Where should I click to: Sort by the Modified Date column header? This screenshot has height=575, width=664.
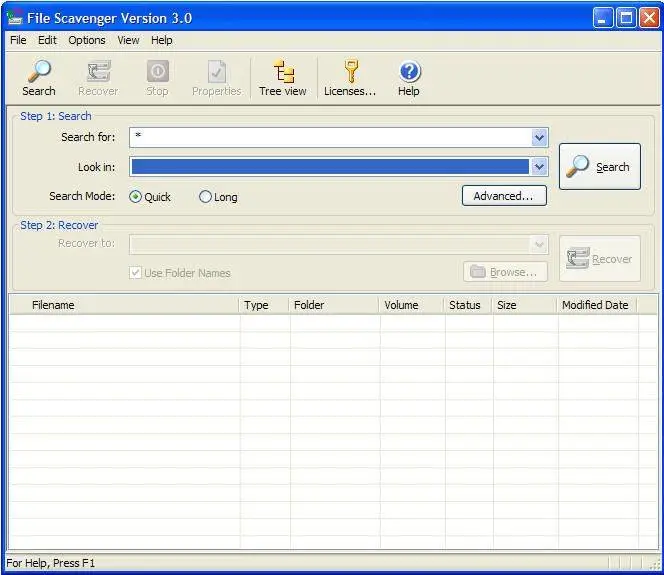pyautogui.click(x=597, y=305)
